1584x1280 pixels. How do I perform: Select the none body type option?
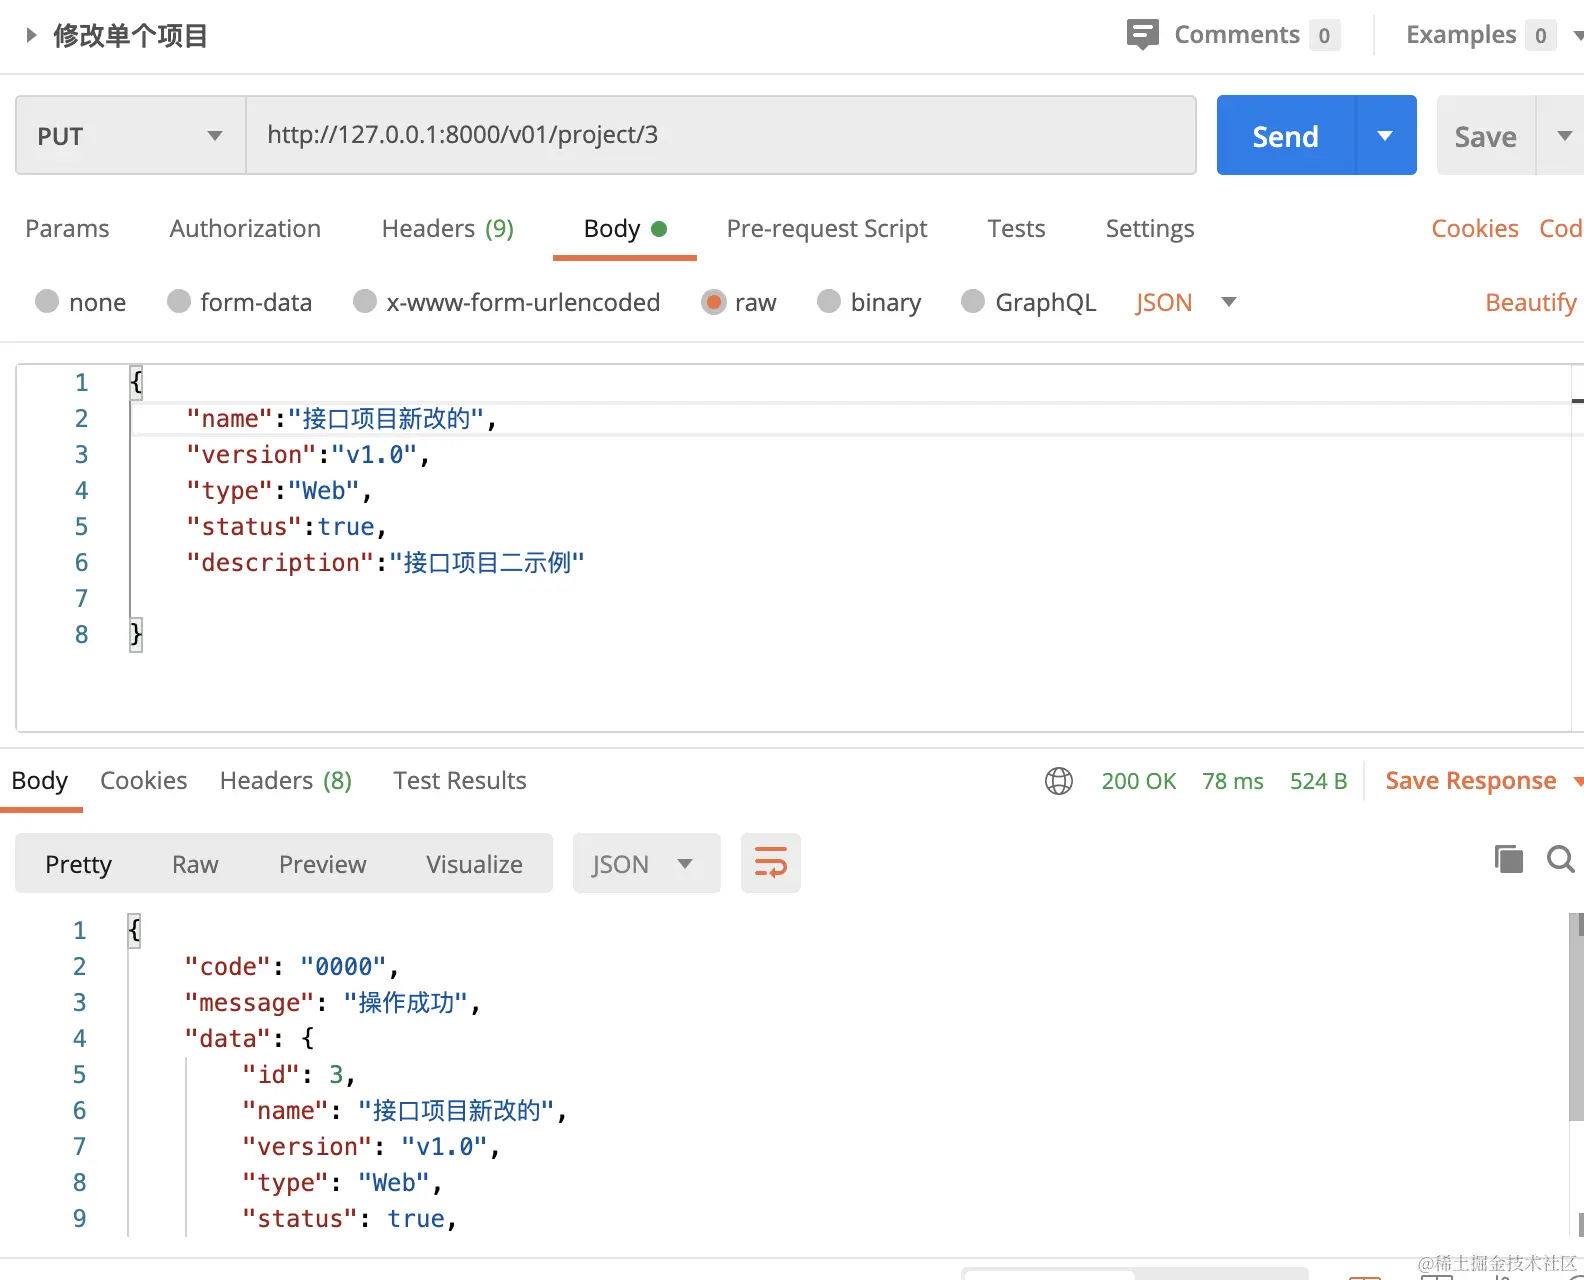click(x=47, y=302)
